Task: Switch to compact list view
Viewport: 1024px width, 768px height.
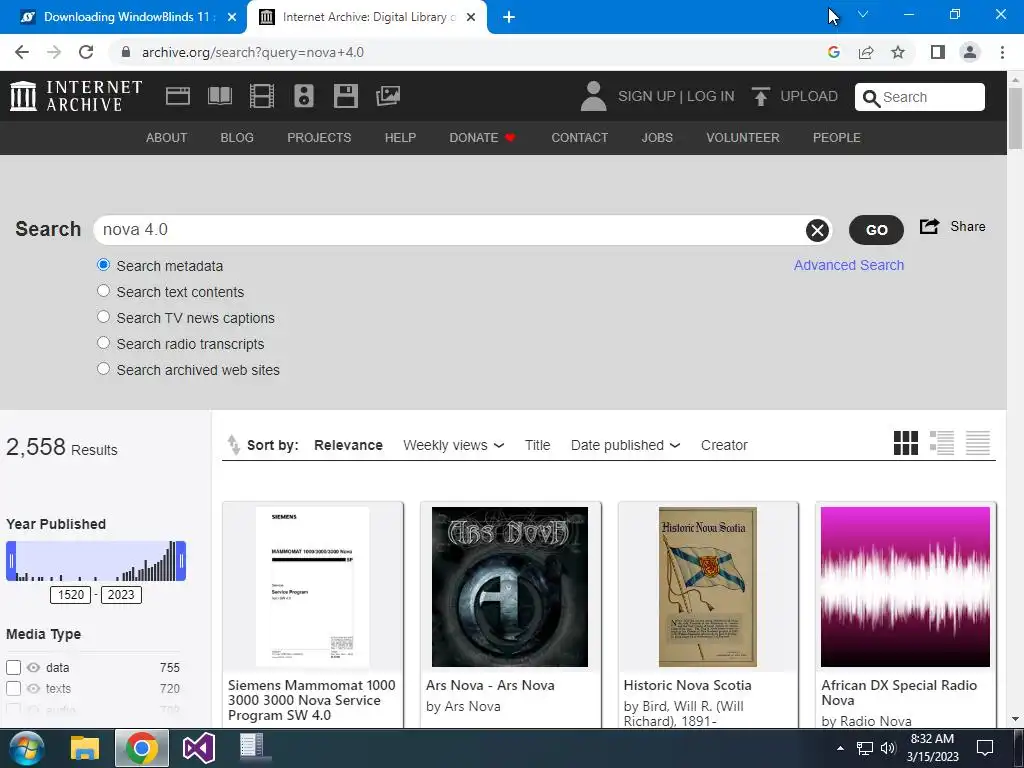Action: (978, 443)
